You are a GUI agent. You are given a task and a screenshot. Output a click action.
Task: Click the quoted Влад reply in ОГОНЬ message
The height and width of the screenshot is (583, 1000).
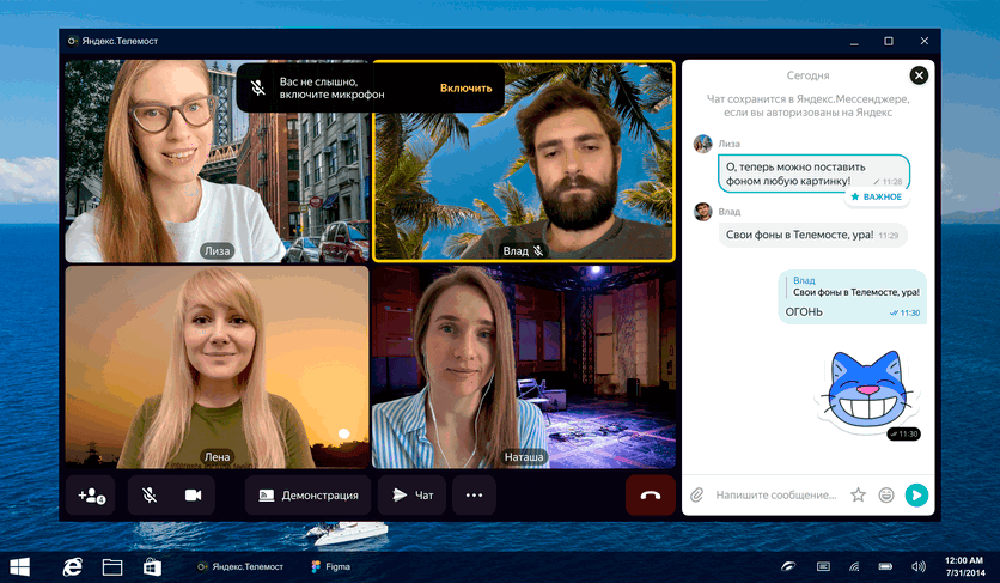point(855,286)
